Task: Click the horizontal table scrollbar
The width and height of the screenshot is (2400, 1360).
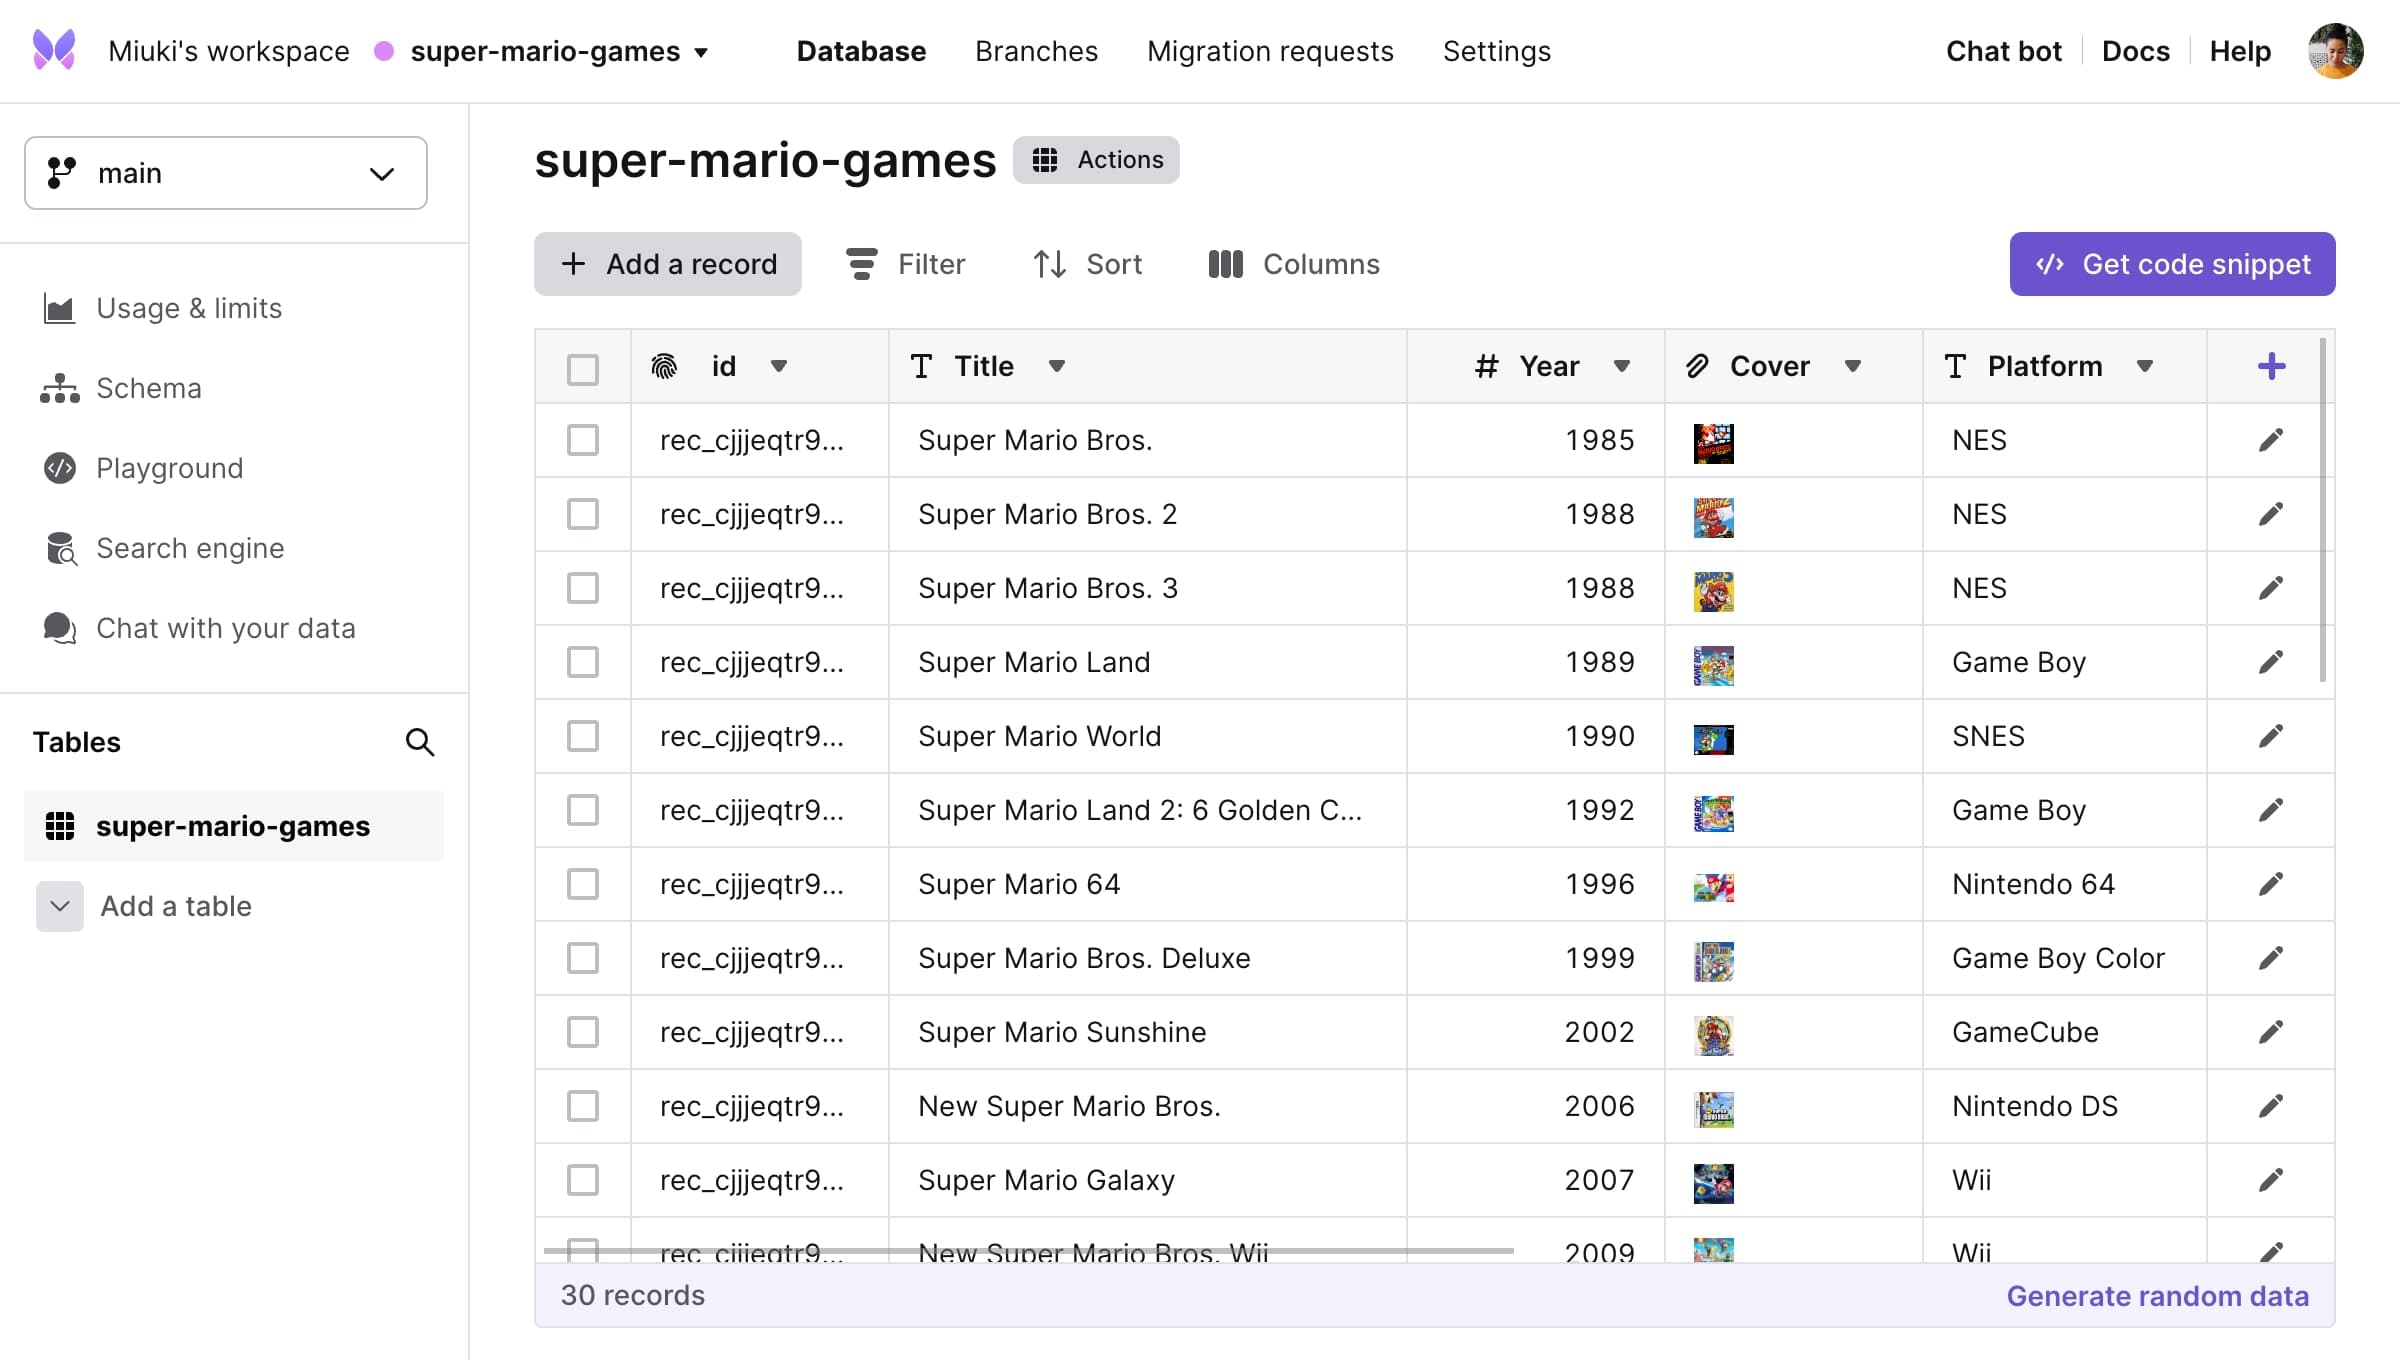Action: 1028,1250
